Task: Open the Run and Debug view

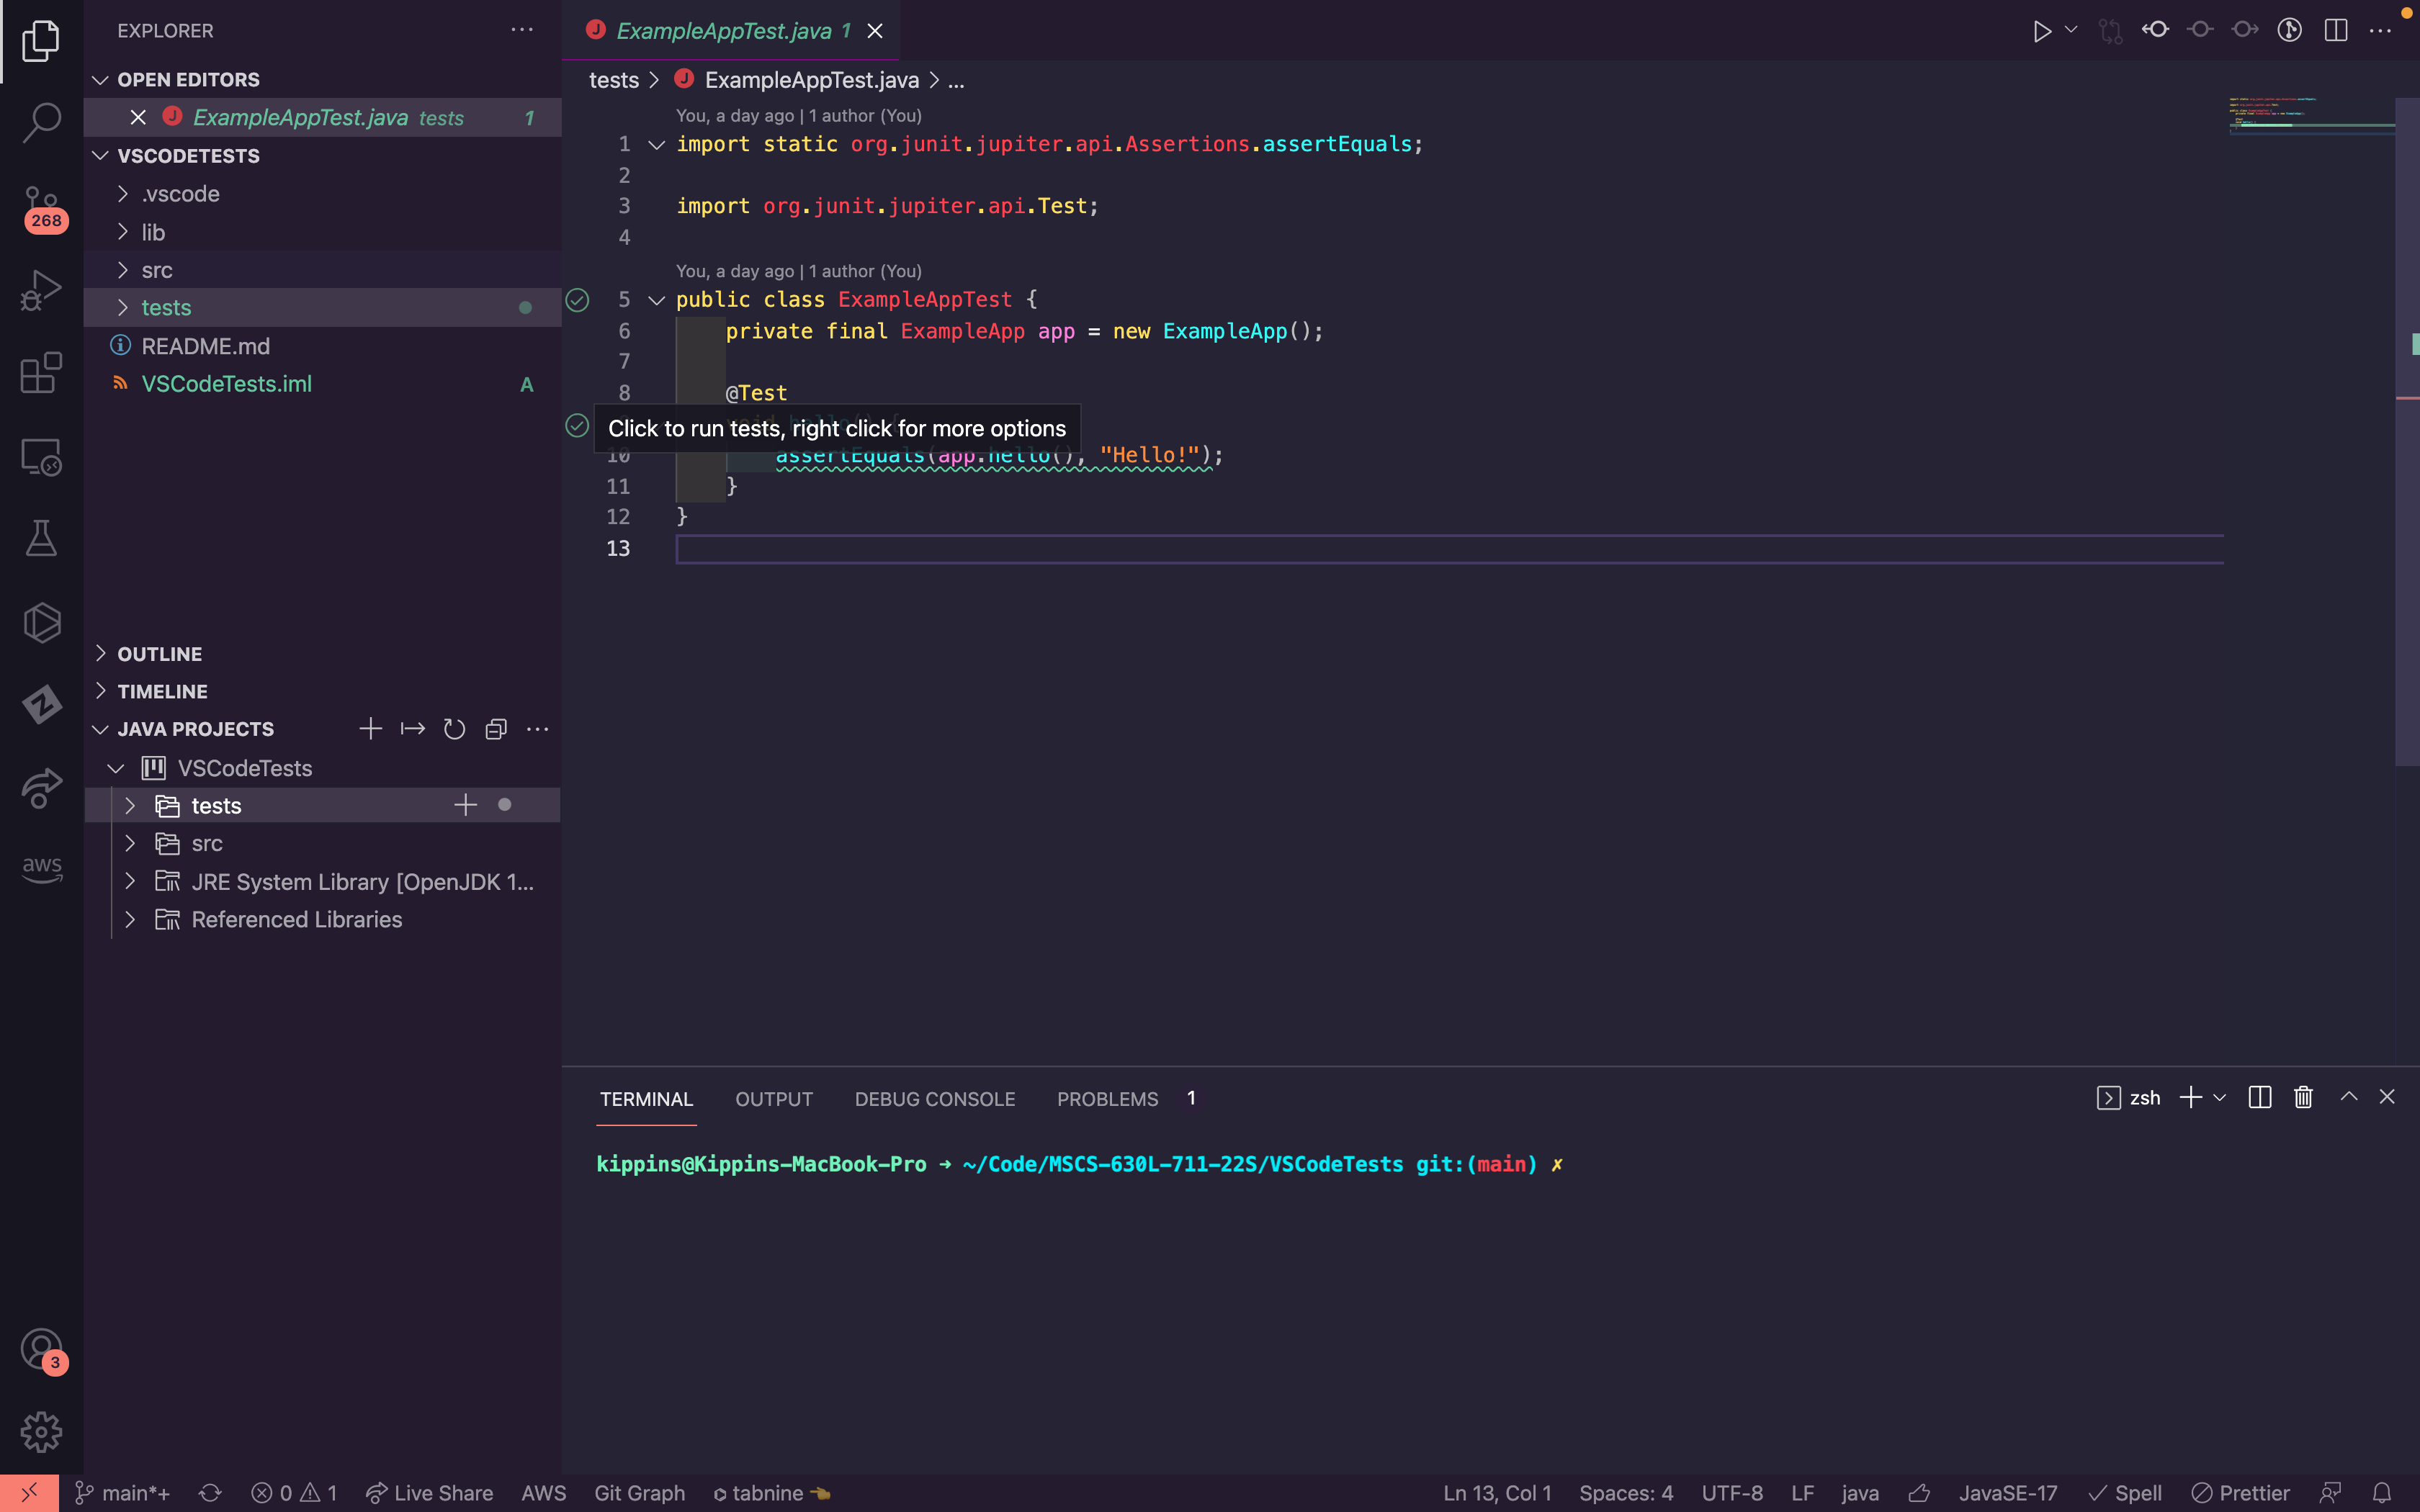Action: [x=41, y=290]
